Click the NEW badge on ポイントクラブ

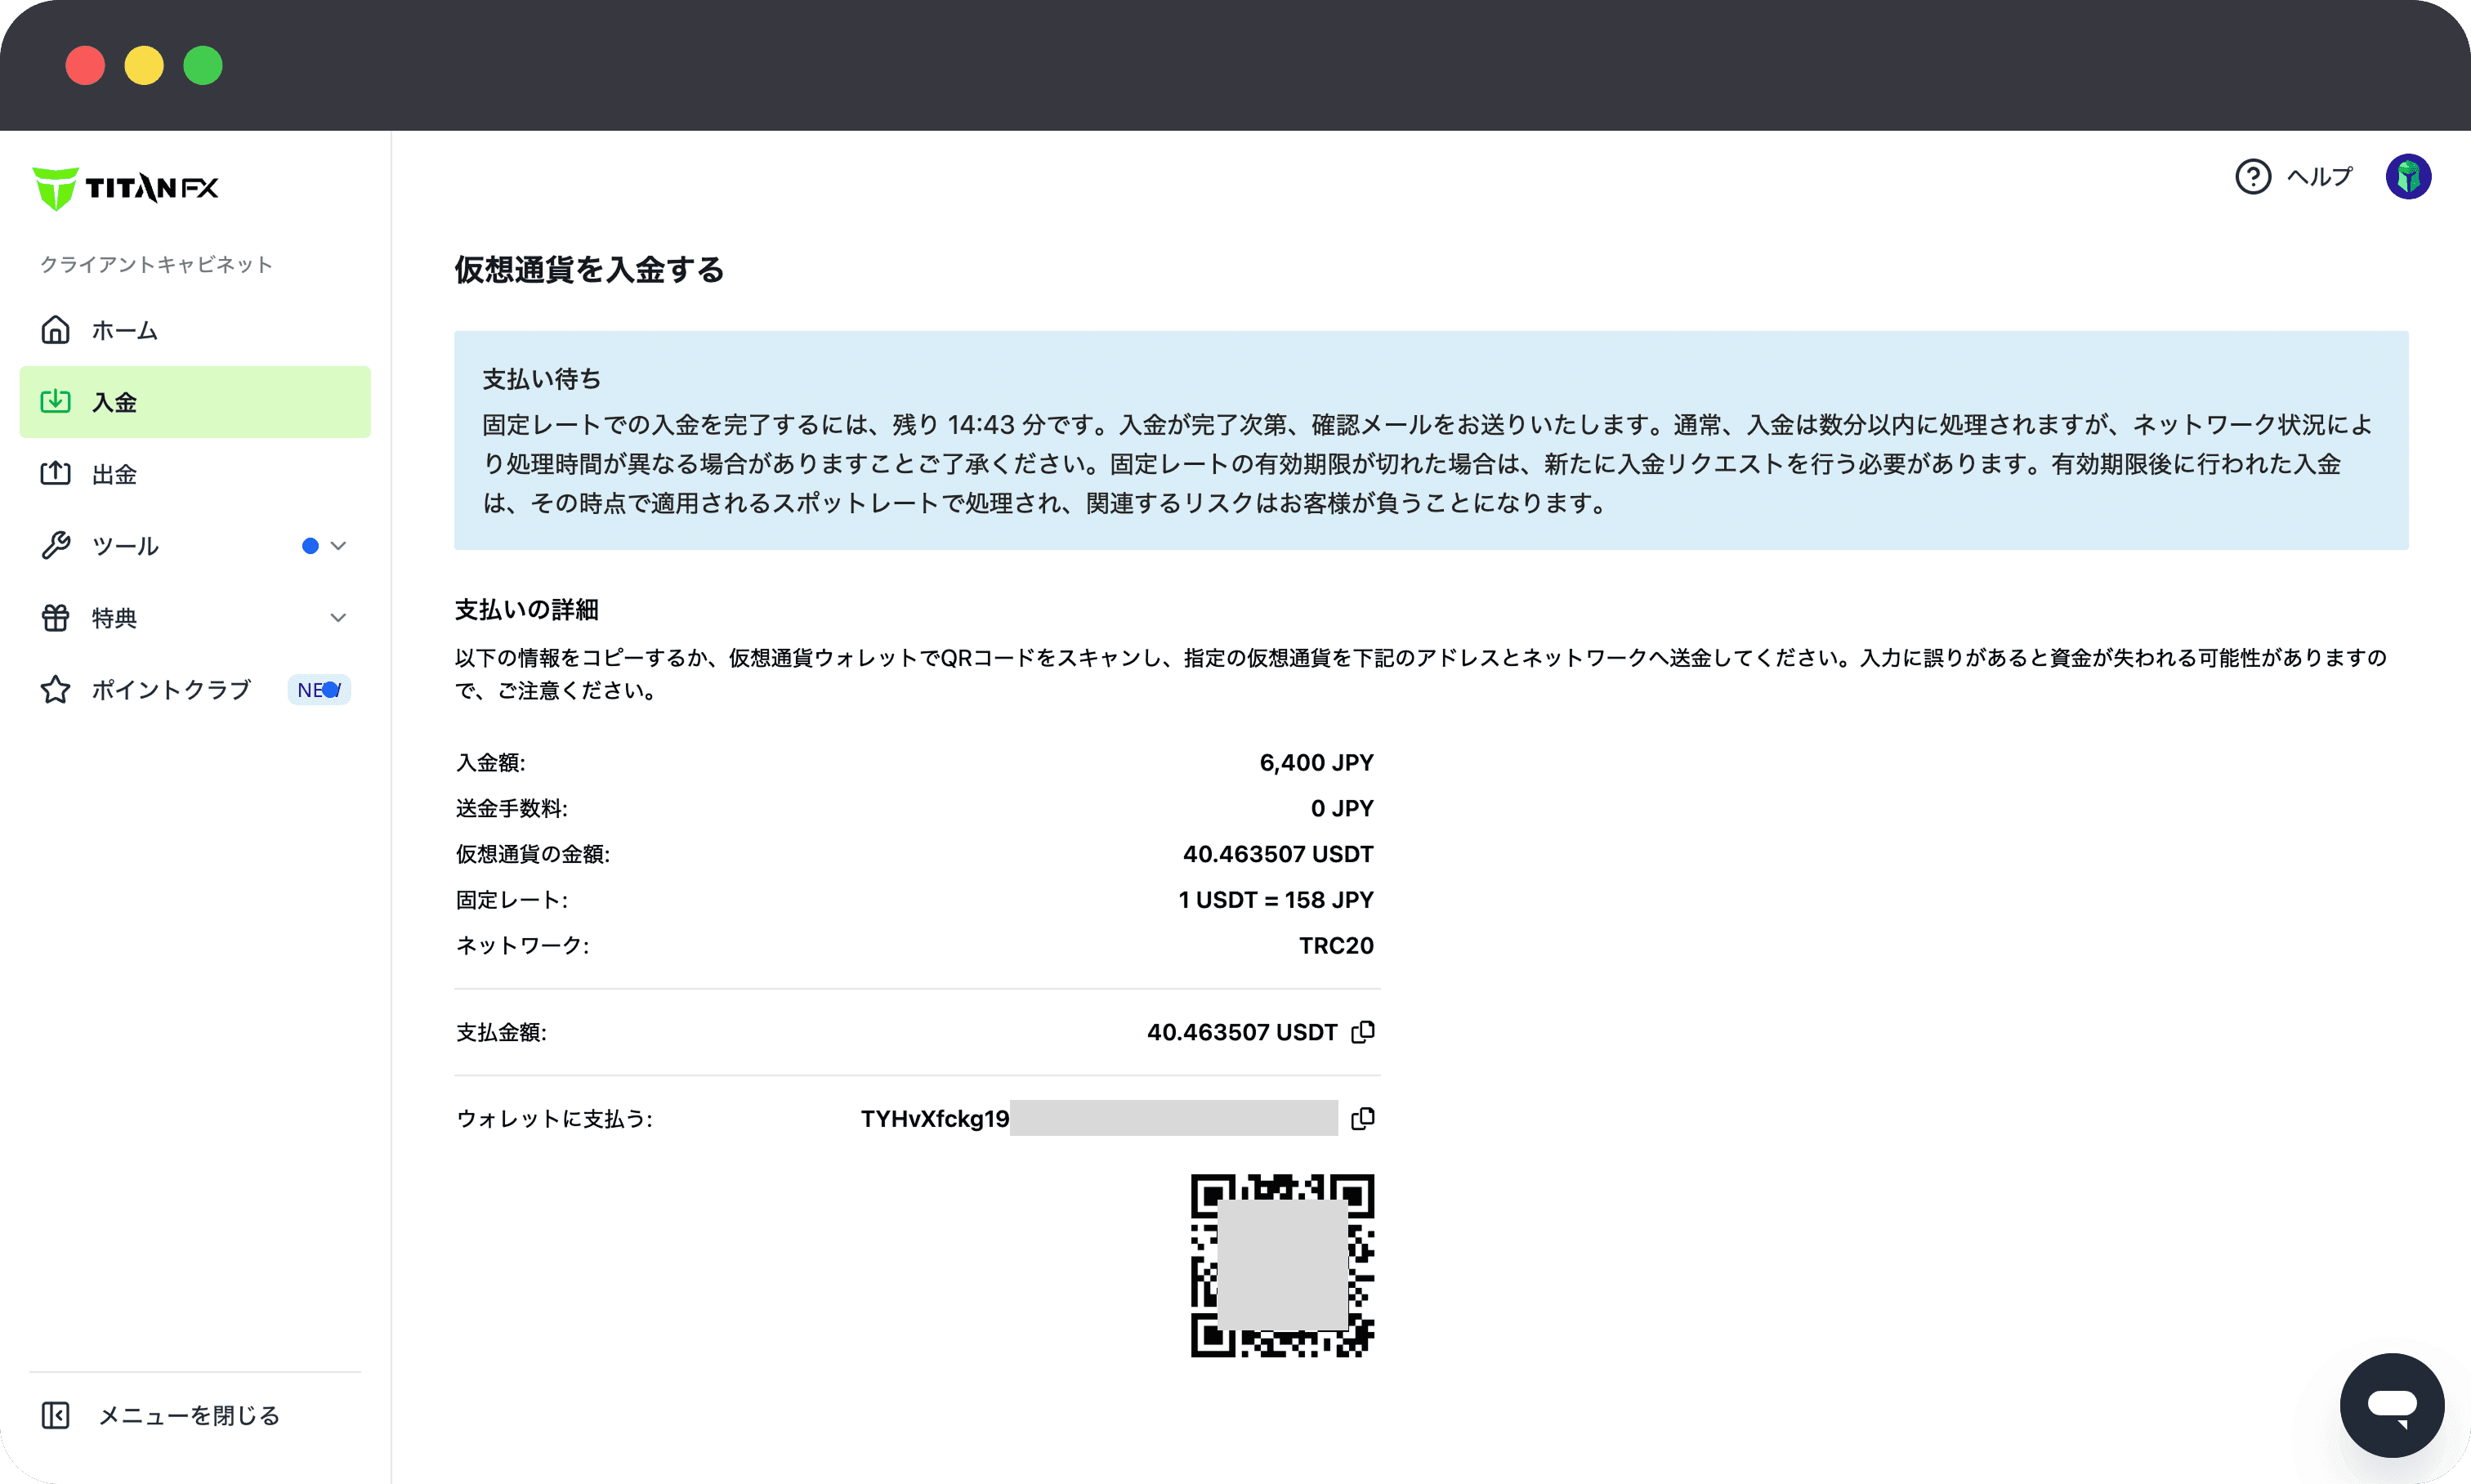318,690
